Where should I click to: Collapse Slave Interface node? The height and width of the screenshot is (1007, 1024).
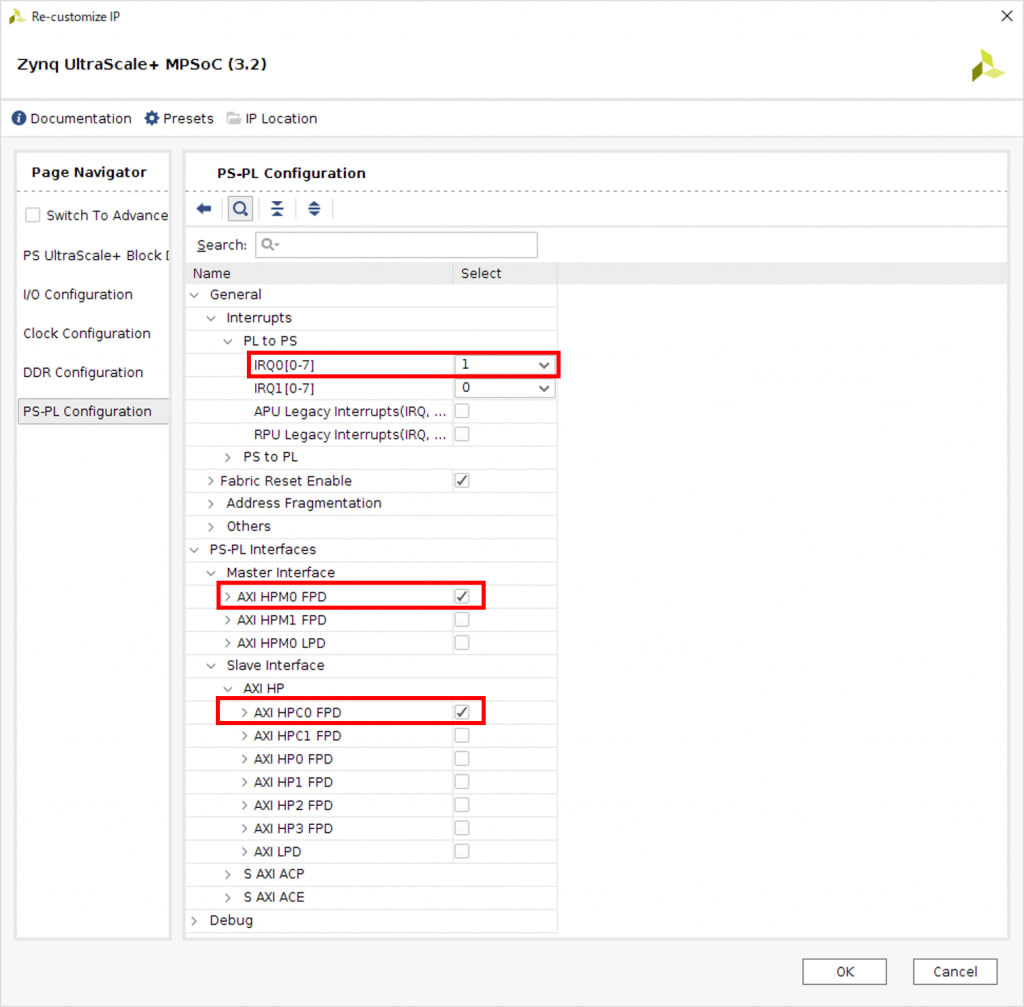click(x=211, y=665)
